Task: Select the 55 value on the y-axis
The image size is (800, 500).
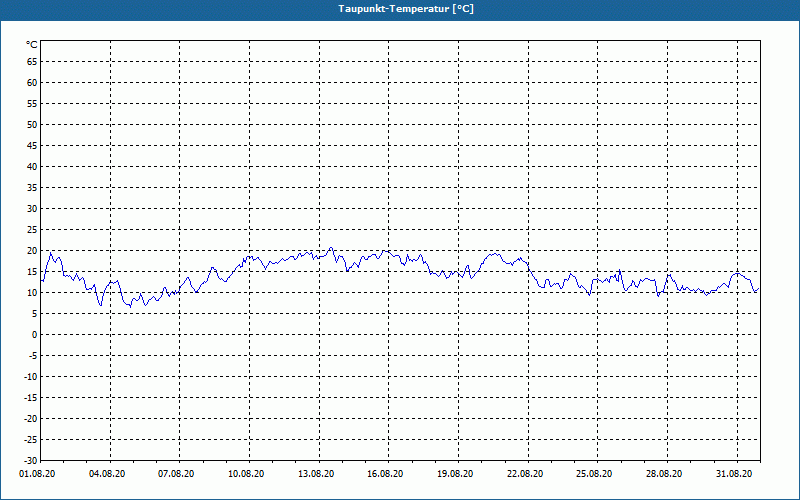Action: click(32, 104)
